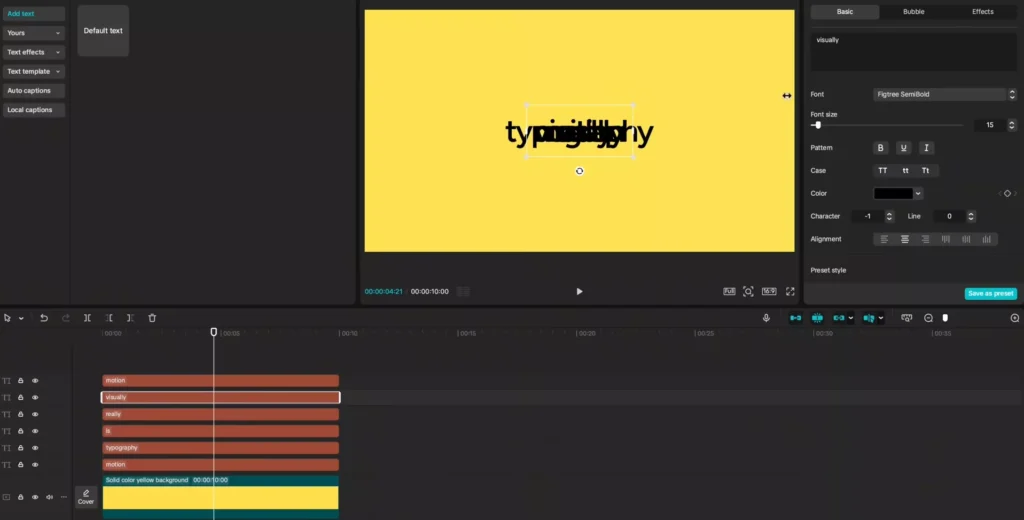Align text to the right
The width and height of the screenshot is (1024, 520).
[925, 239]
